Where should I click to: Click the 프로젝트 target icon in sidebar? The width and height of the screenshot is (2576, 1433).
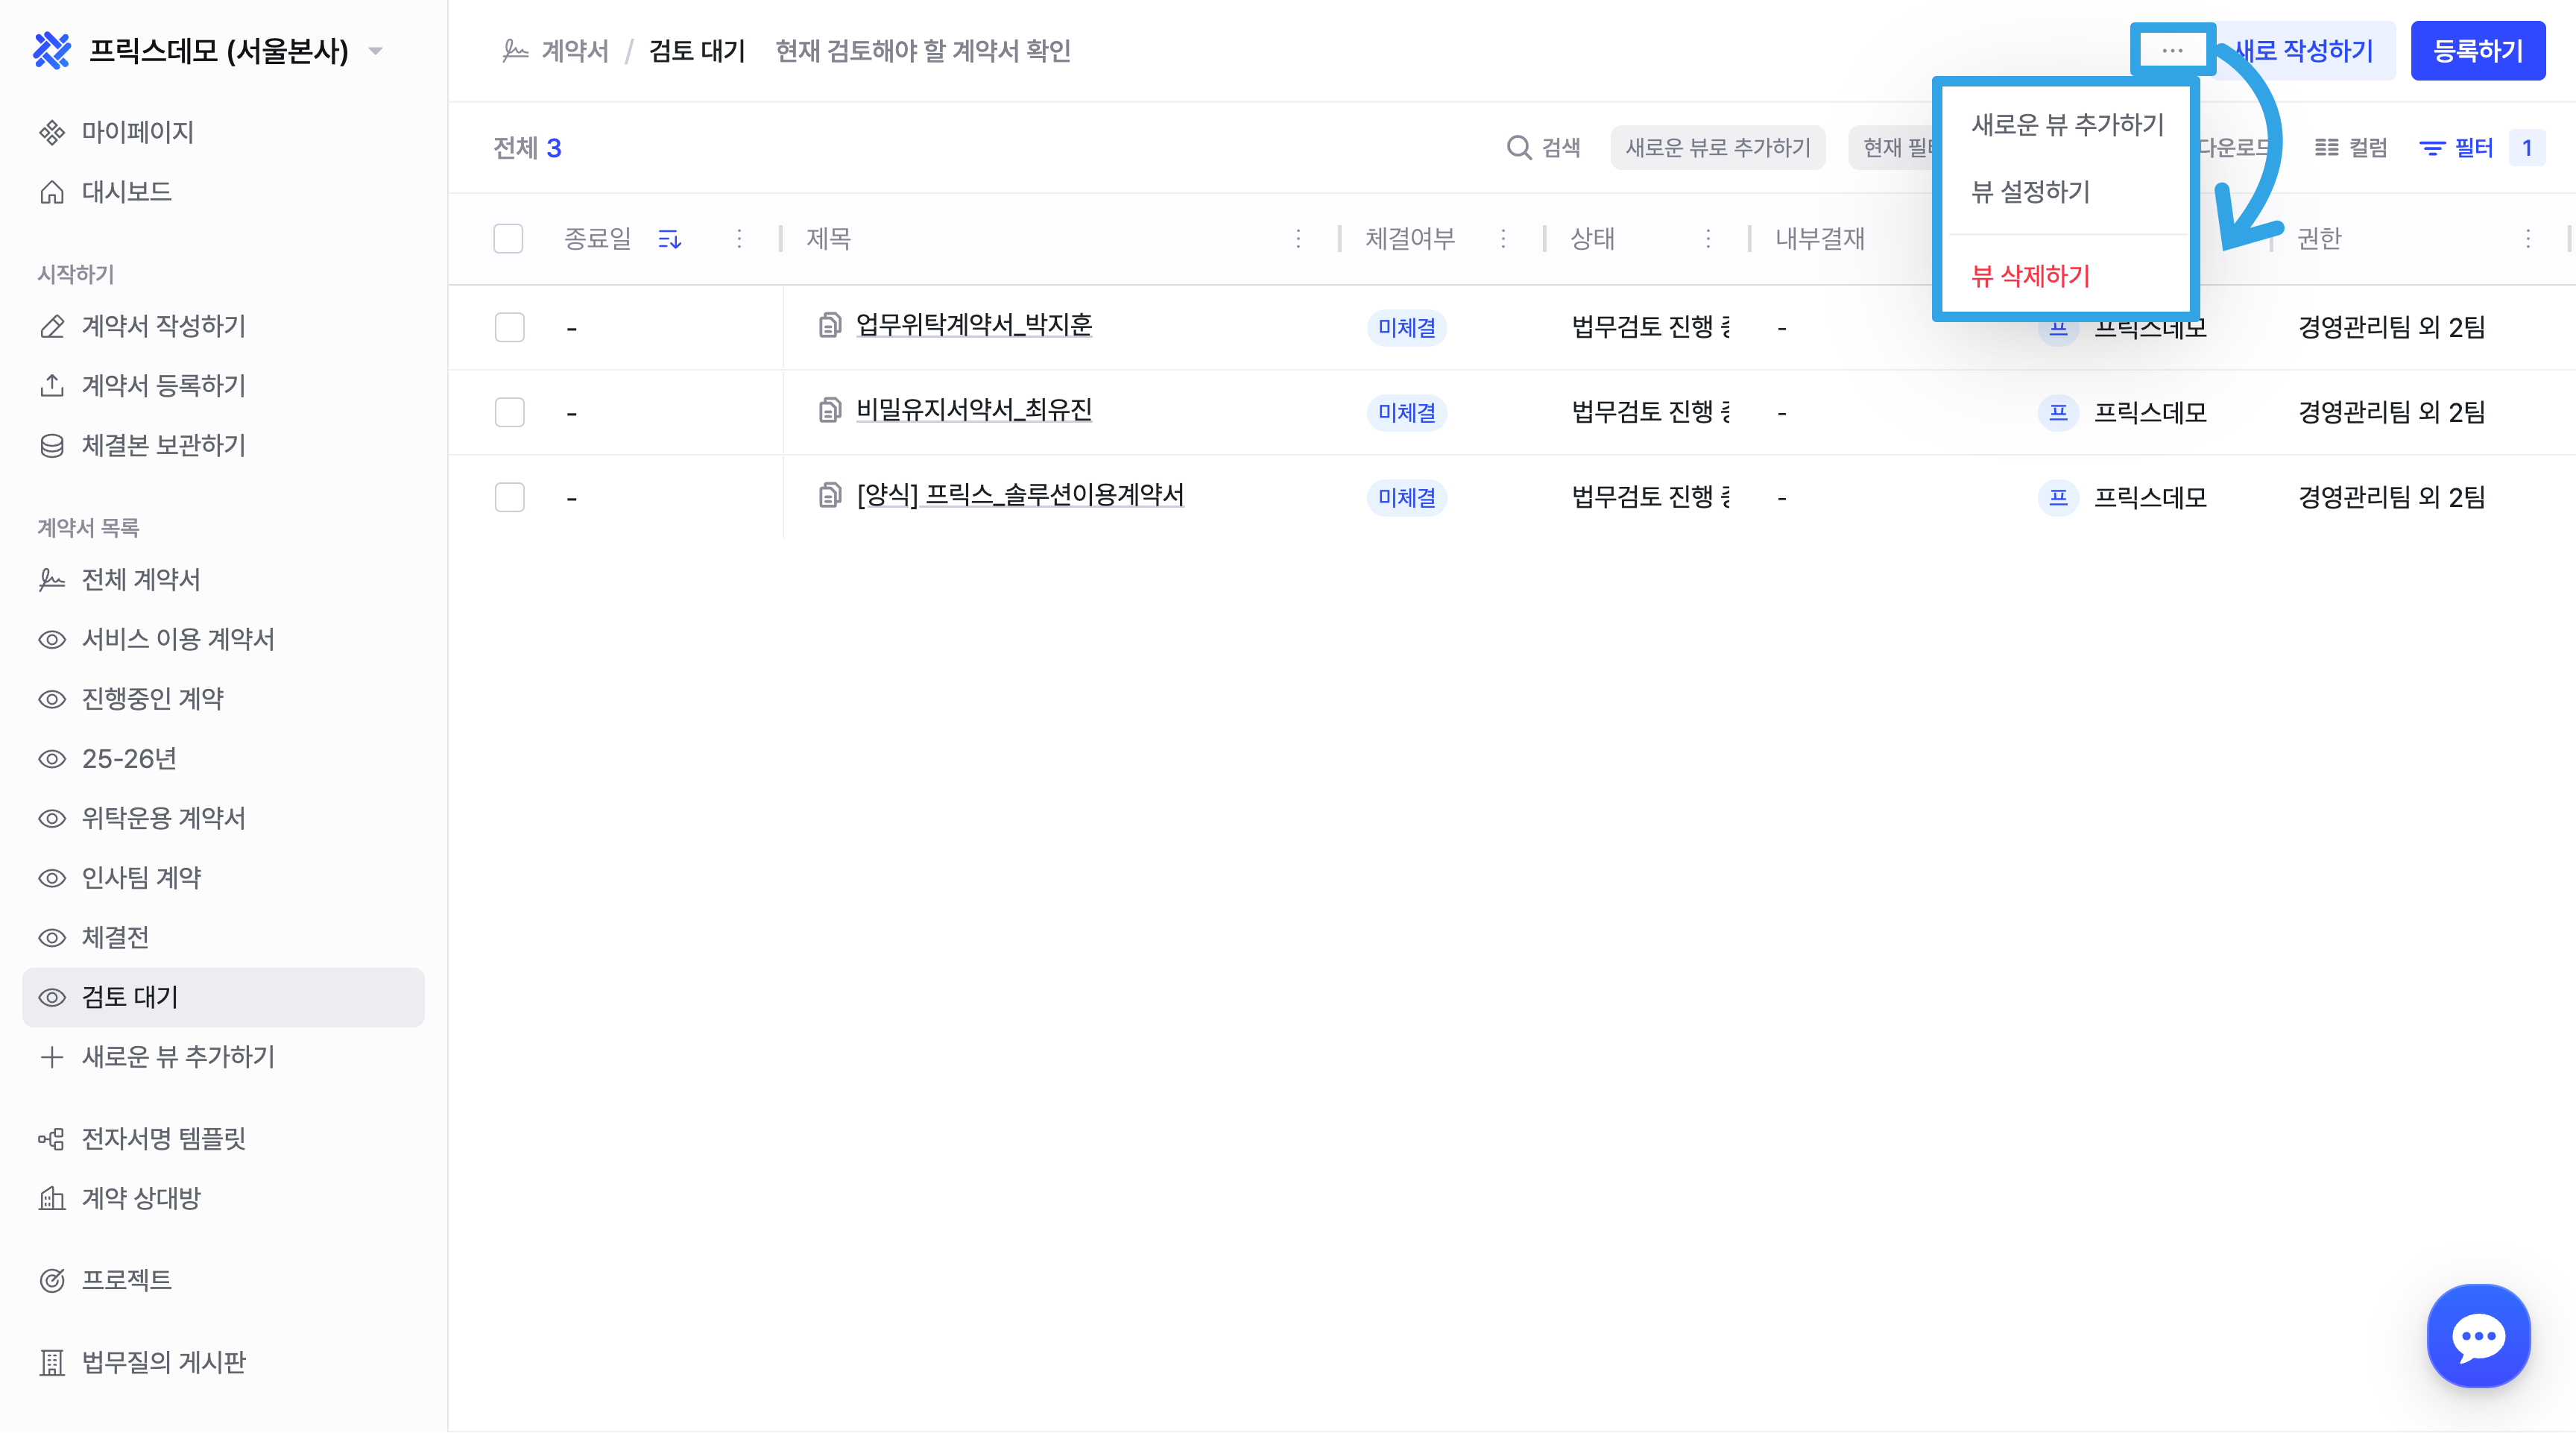[52, 1280]
